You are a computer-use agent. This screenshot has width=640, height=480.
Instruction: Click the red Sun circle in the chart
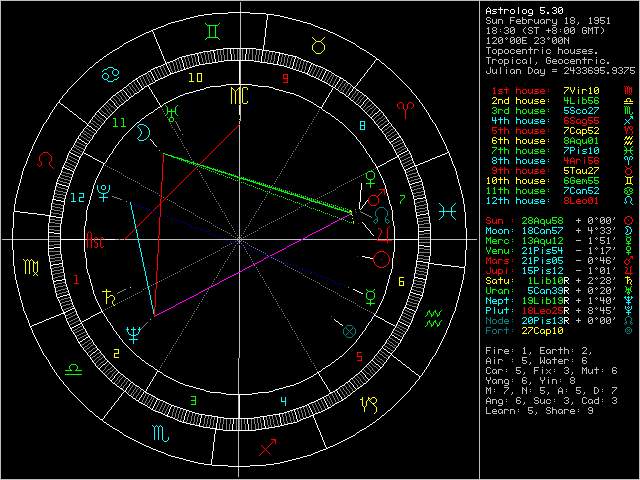tap(381, 260)
